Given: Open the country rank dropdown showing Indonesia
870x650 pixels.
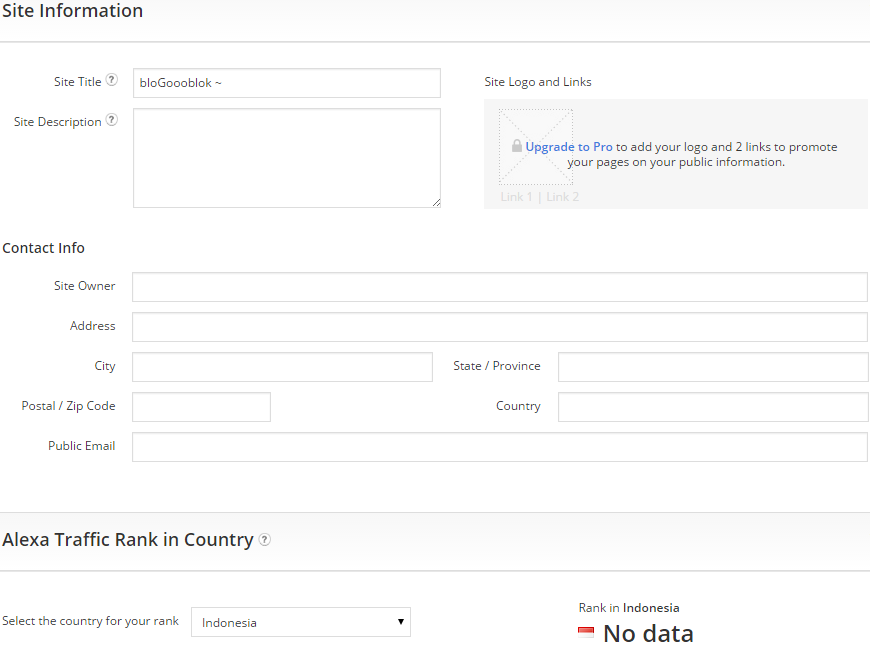Looking at the screenshot, I should click(301, 622).
